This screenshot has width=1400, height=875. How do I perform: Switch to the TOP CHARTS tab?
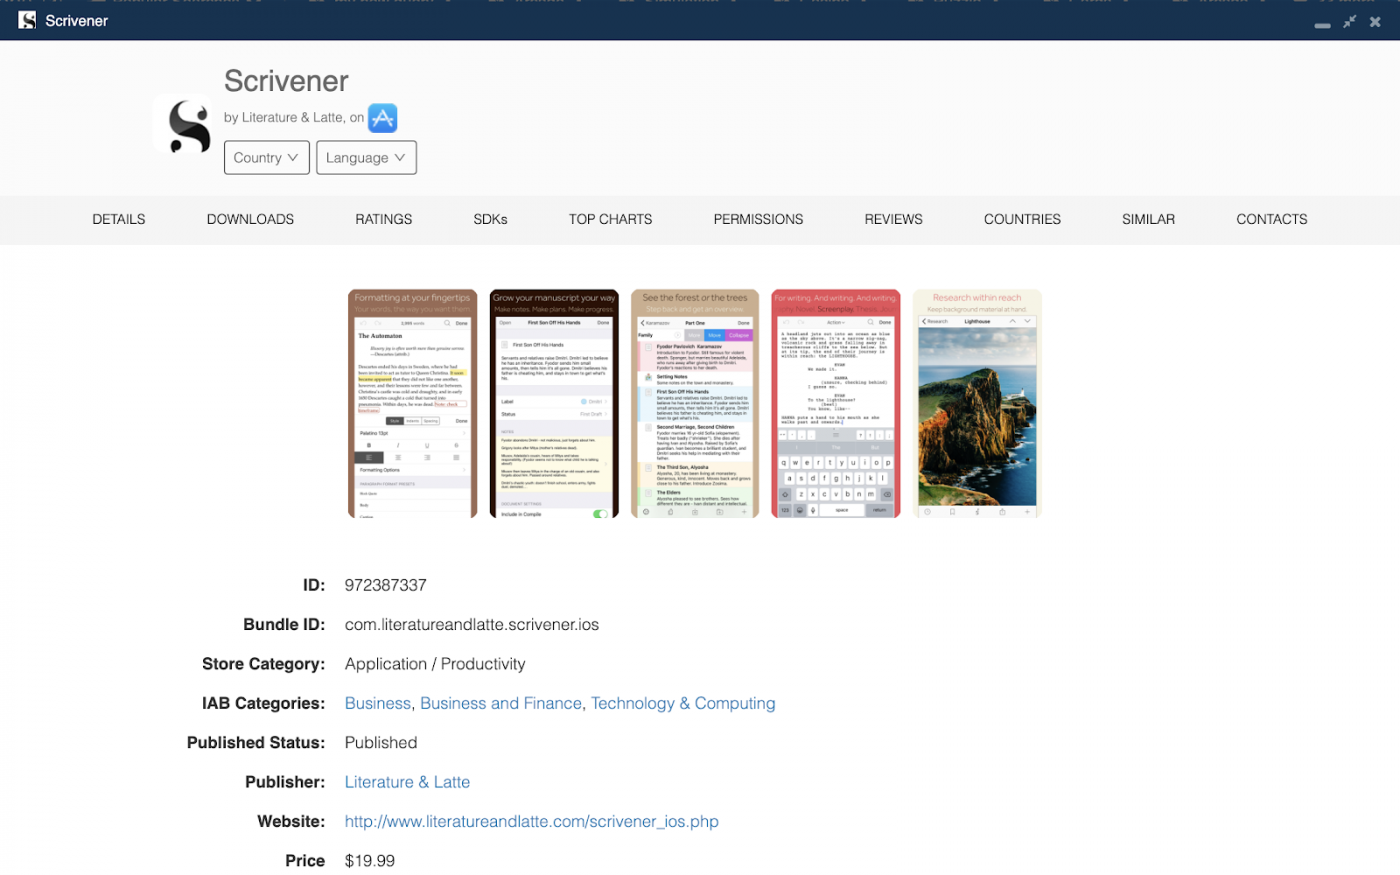610,219
